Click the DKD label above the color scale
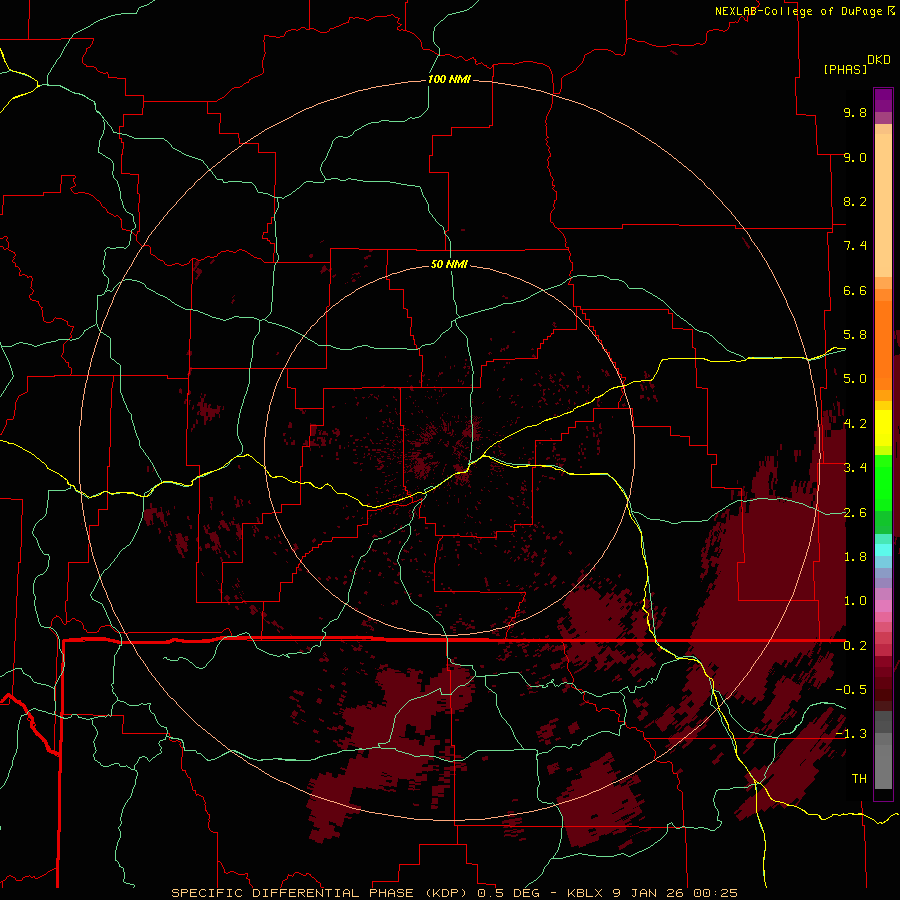 [879, 60]
